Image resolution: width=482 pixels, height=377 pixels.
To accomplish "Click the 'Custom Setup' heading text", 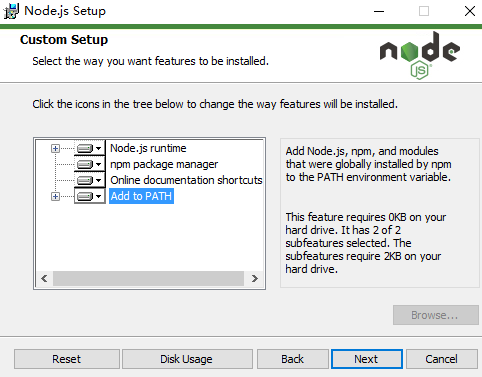I will click(64, 40).
